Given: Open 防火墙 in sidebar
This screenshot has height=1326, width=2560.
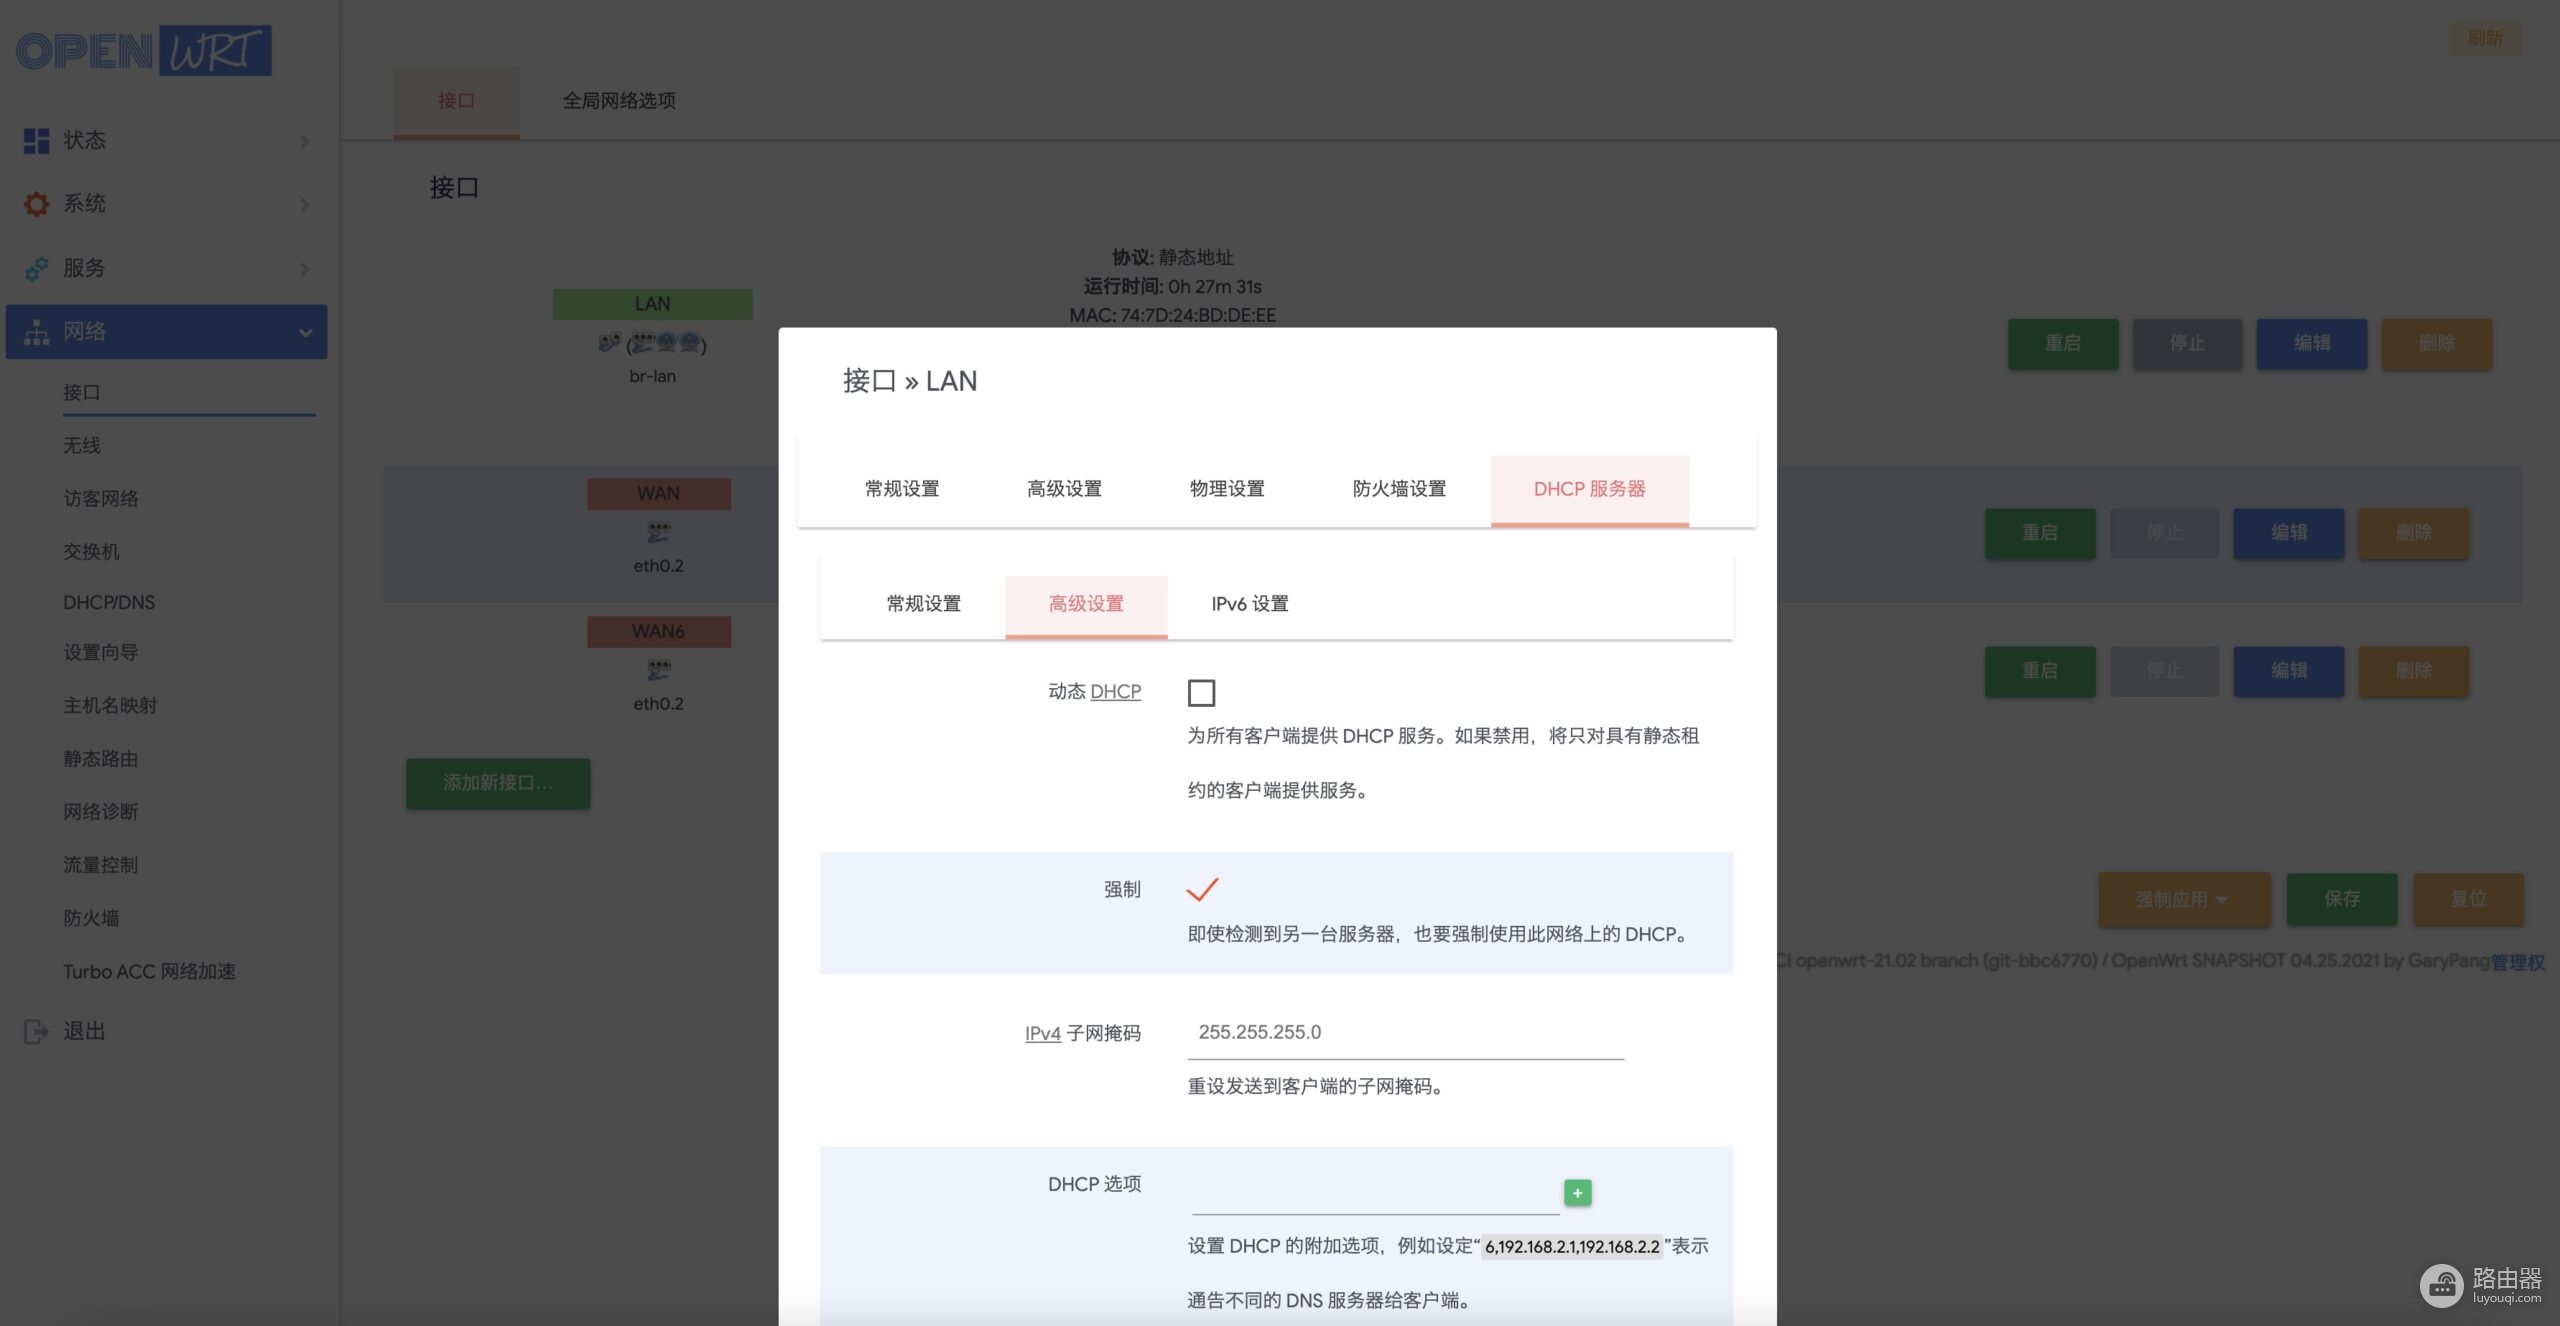Looking at the screenshot, I should [x=91, y=918].
